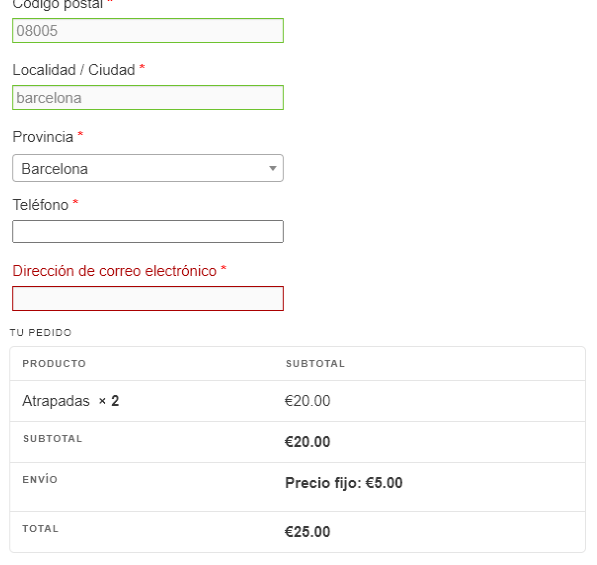Select the Atrapadas × 2 product row

coord(297,401)
